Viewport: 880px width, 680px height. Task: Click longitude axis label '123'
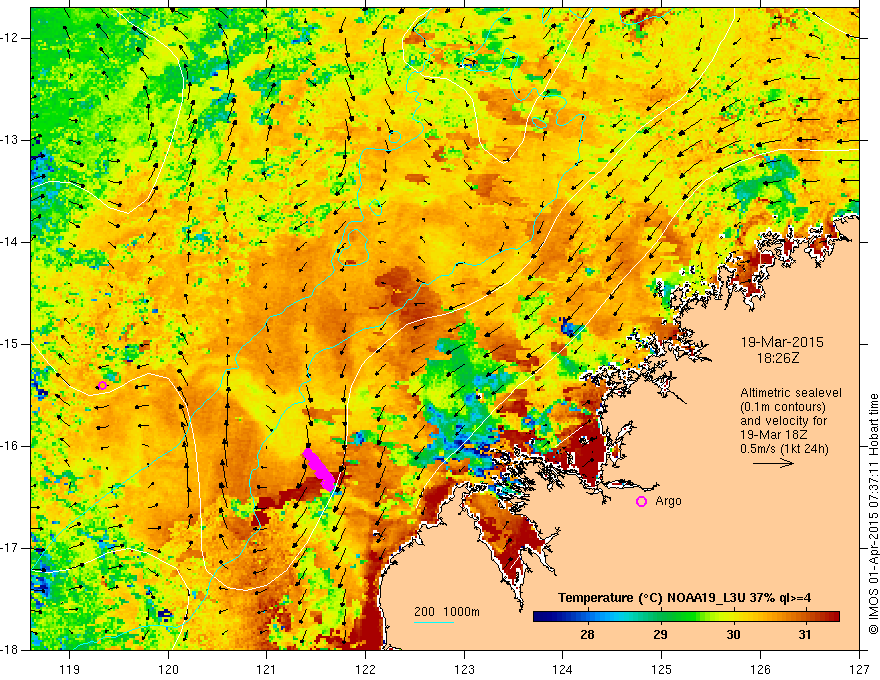pyautogui.click(x=464, y=669)
